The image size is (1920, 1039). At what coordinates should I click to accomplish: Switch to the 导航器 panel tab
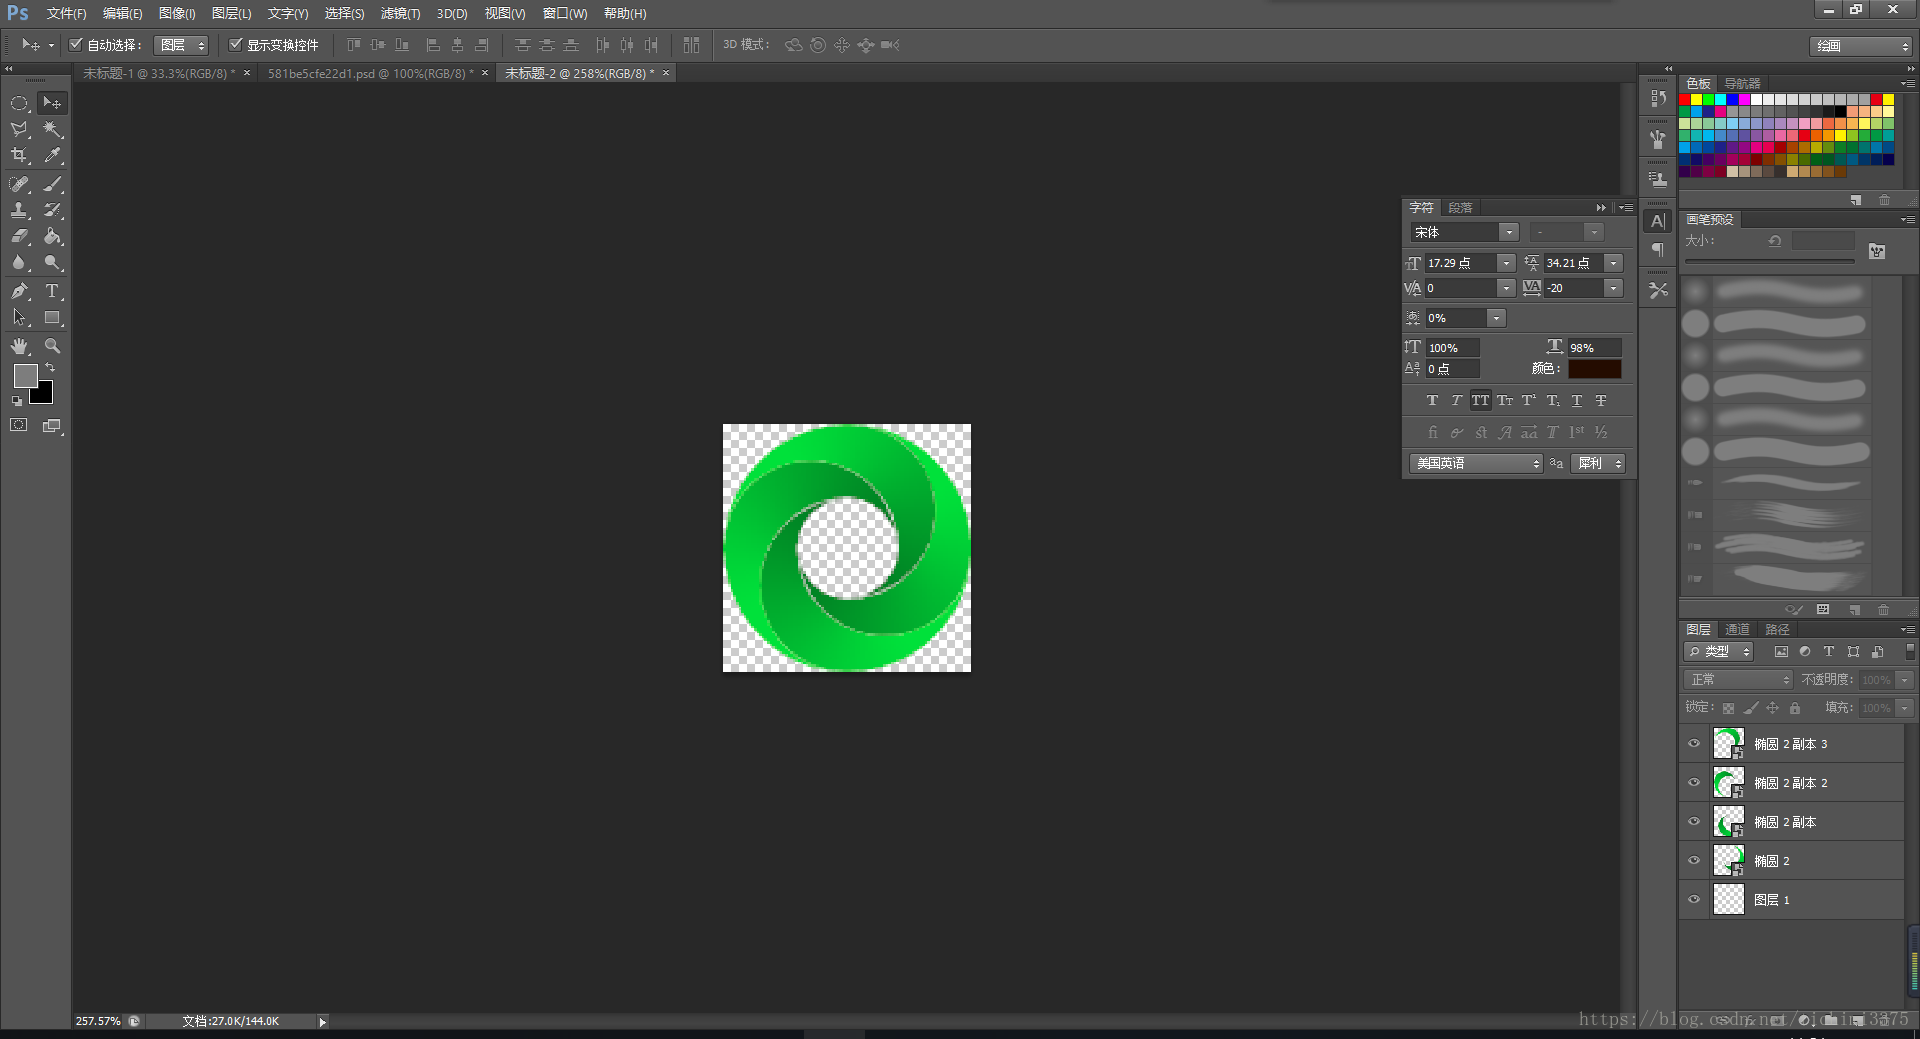(1742, 83)
